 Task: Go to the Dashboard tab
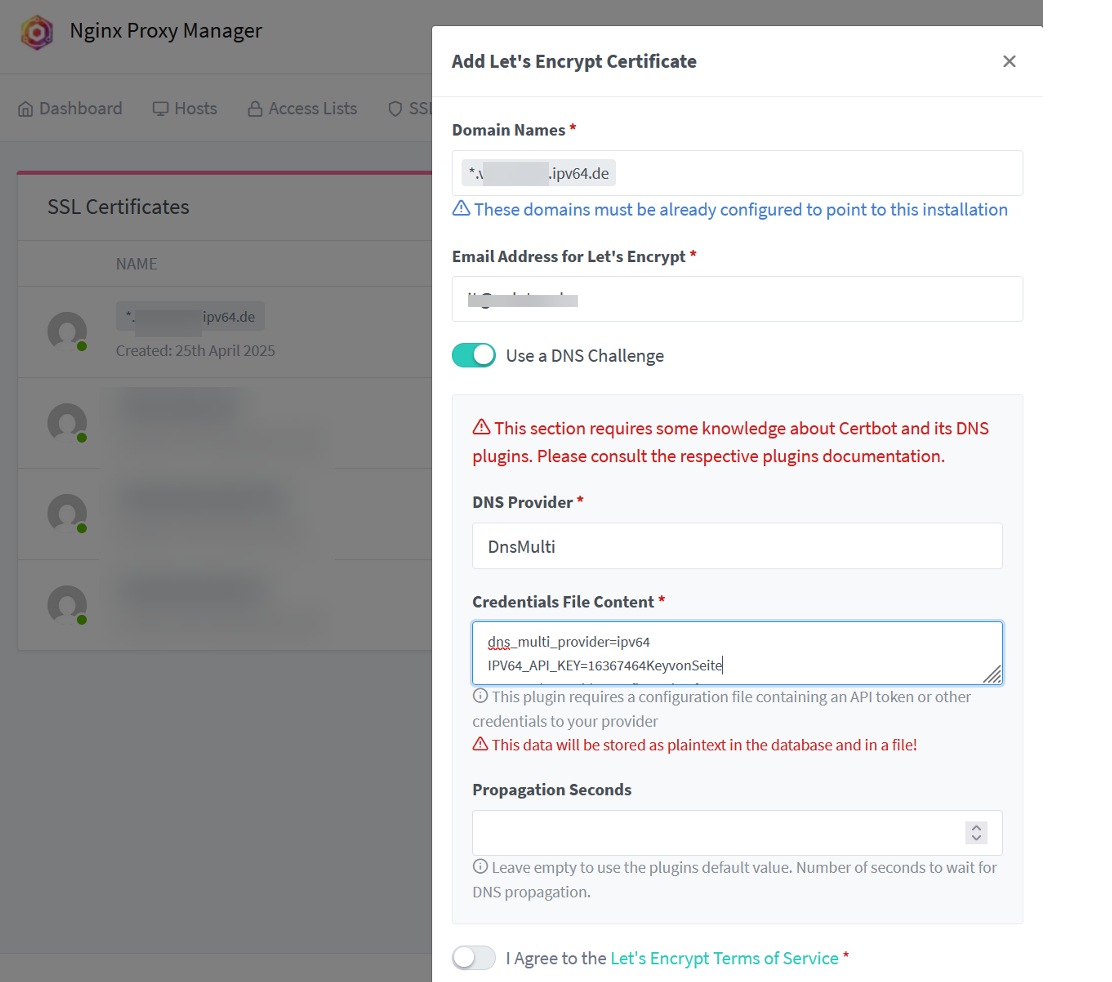coord(80,109)
